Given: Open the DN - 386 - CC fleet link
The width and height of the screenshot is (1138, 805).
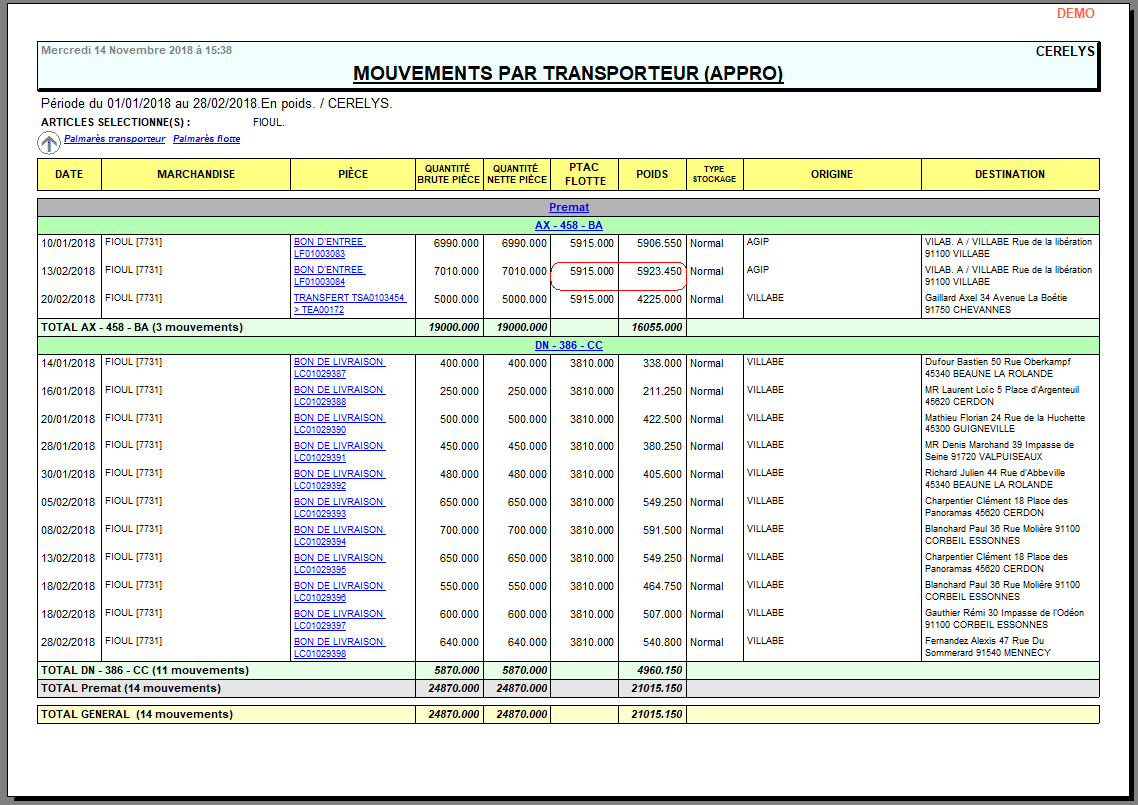Looking at the screenshot, I should click(570, 345).
